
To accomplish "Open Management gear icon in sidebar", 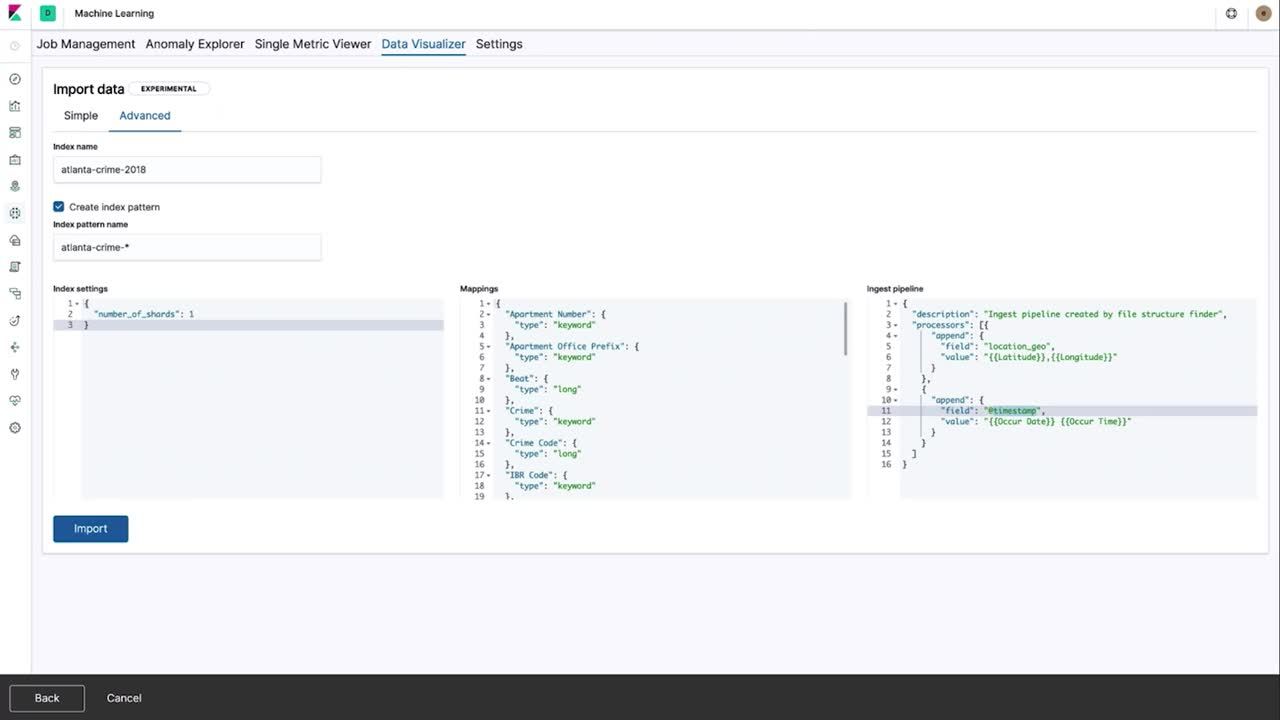I will pos(15,428).
